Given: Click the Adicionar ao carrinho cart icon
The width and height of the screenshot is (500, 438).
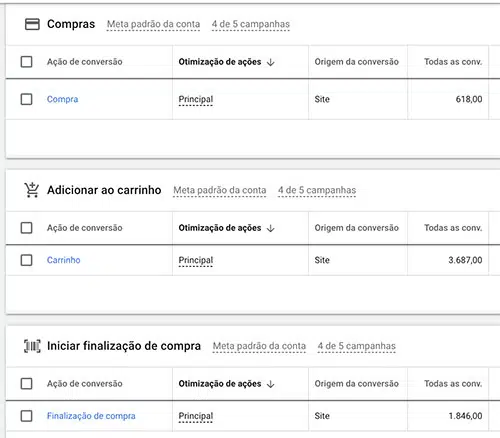Looking at the screenshot, I should [x=32, y=190].
